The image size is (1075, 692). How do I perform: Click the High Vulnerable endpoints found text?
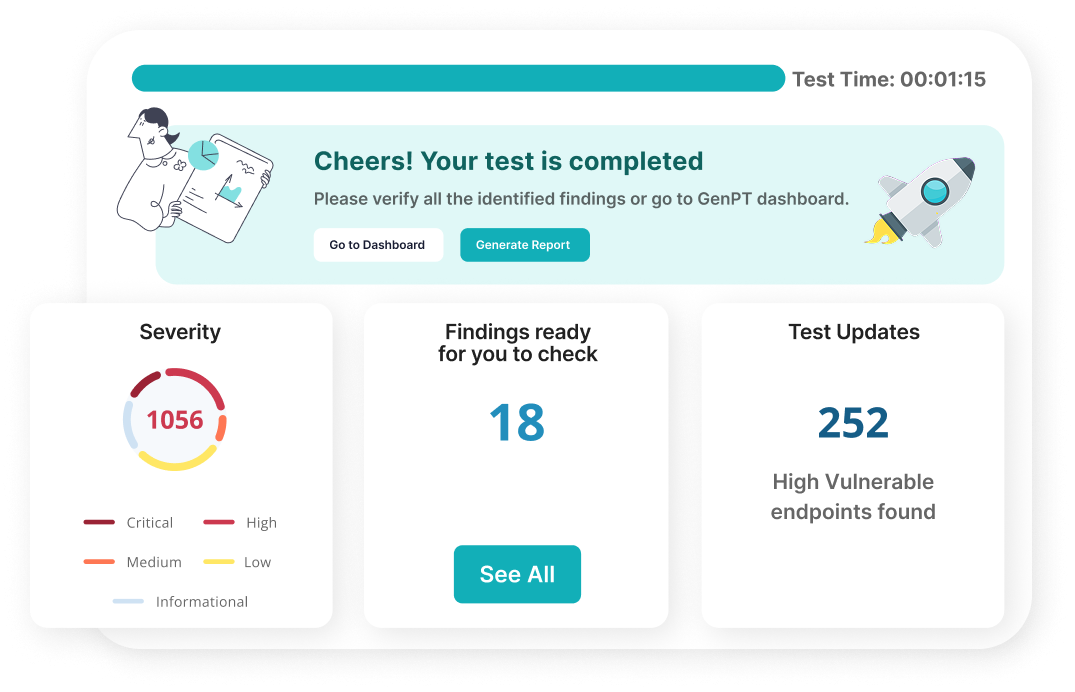tap(853, 497)
